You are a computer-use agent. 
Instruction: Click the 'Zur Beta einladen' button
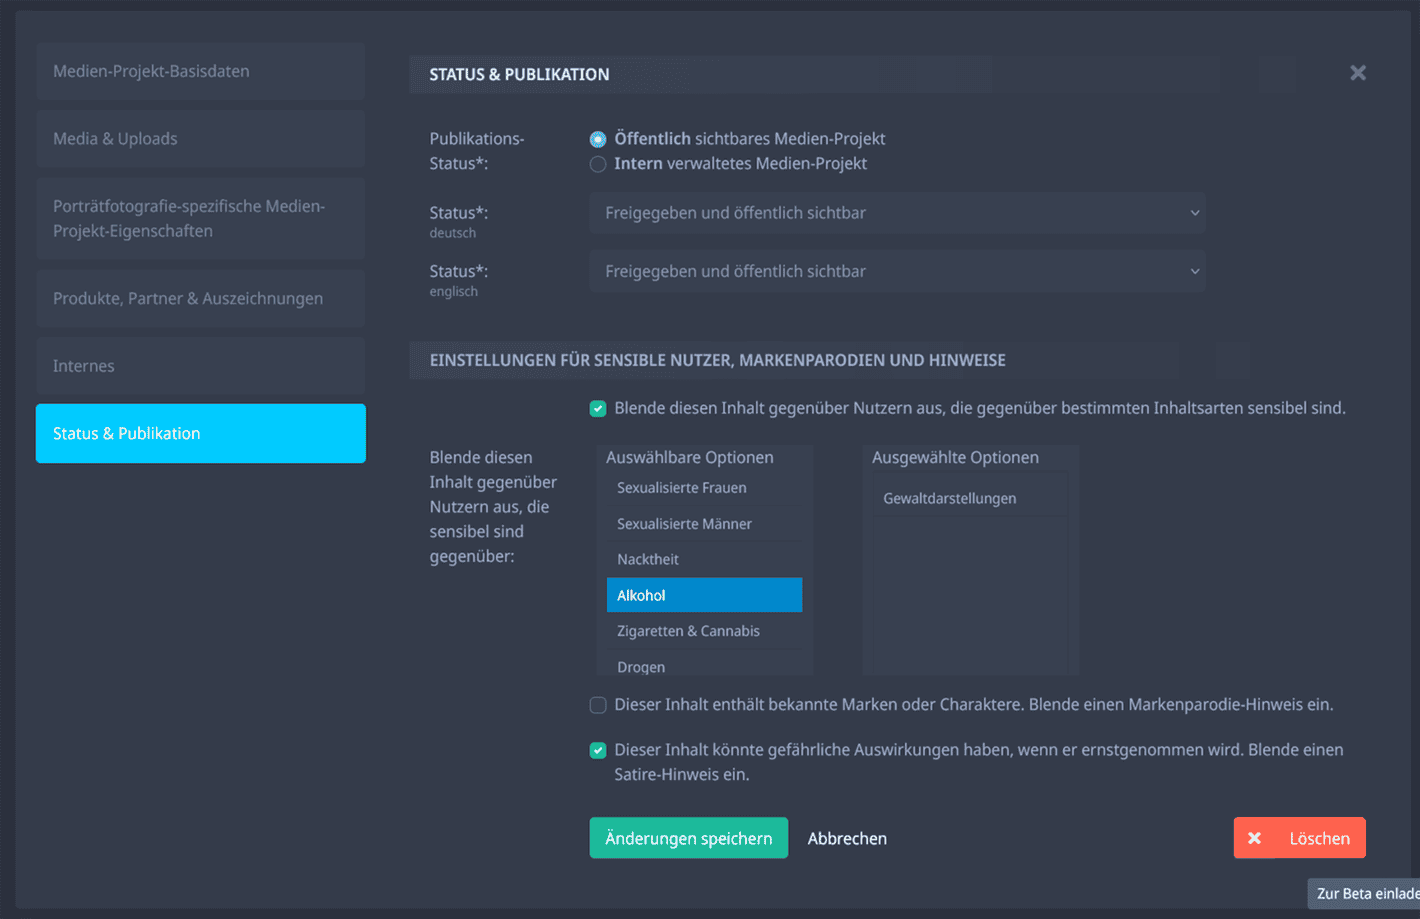(x=1365, y=893)
